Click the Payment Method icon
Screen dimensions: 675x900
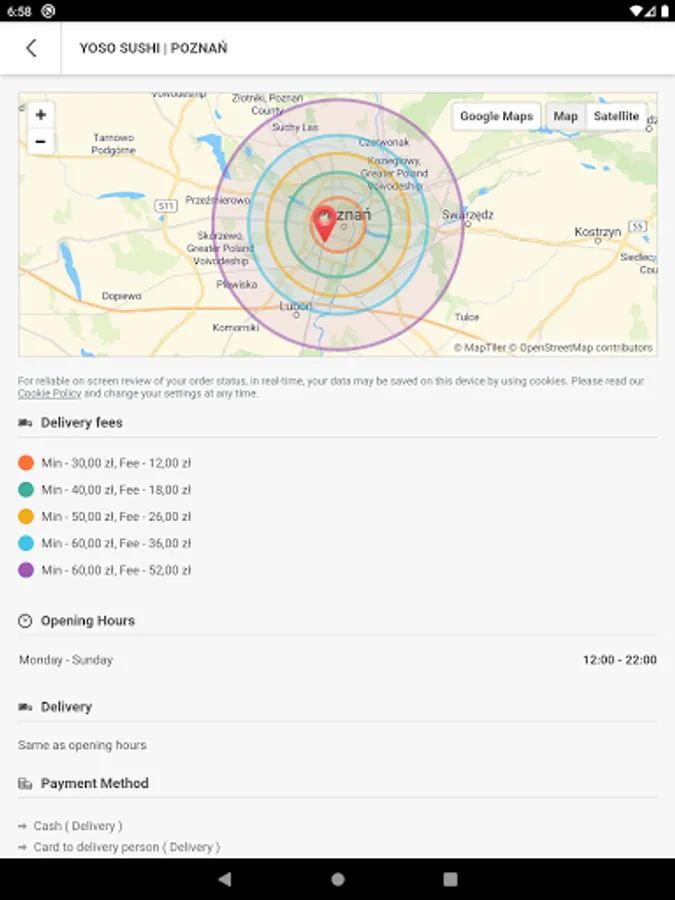25,783
